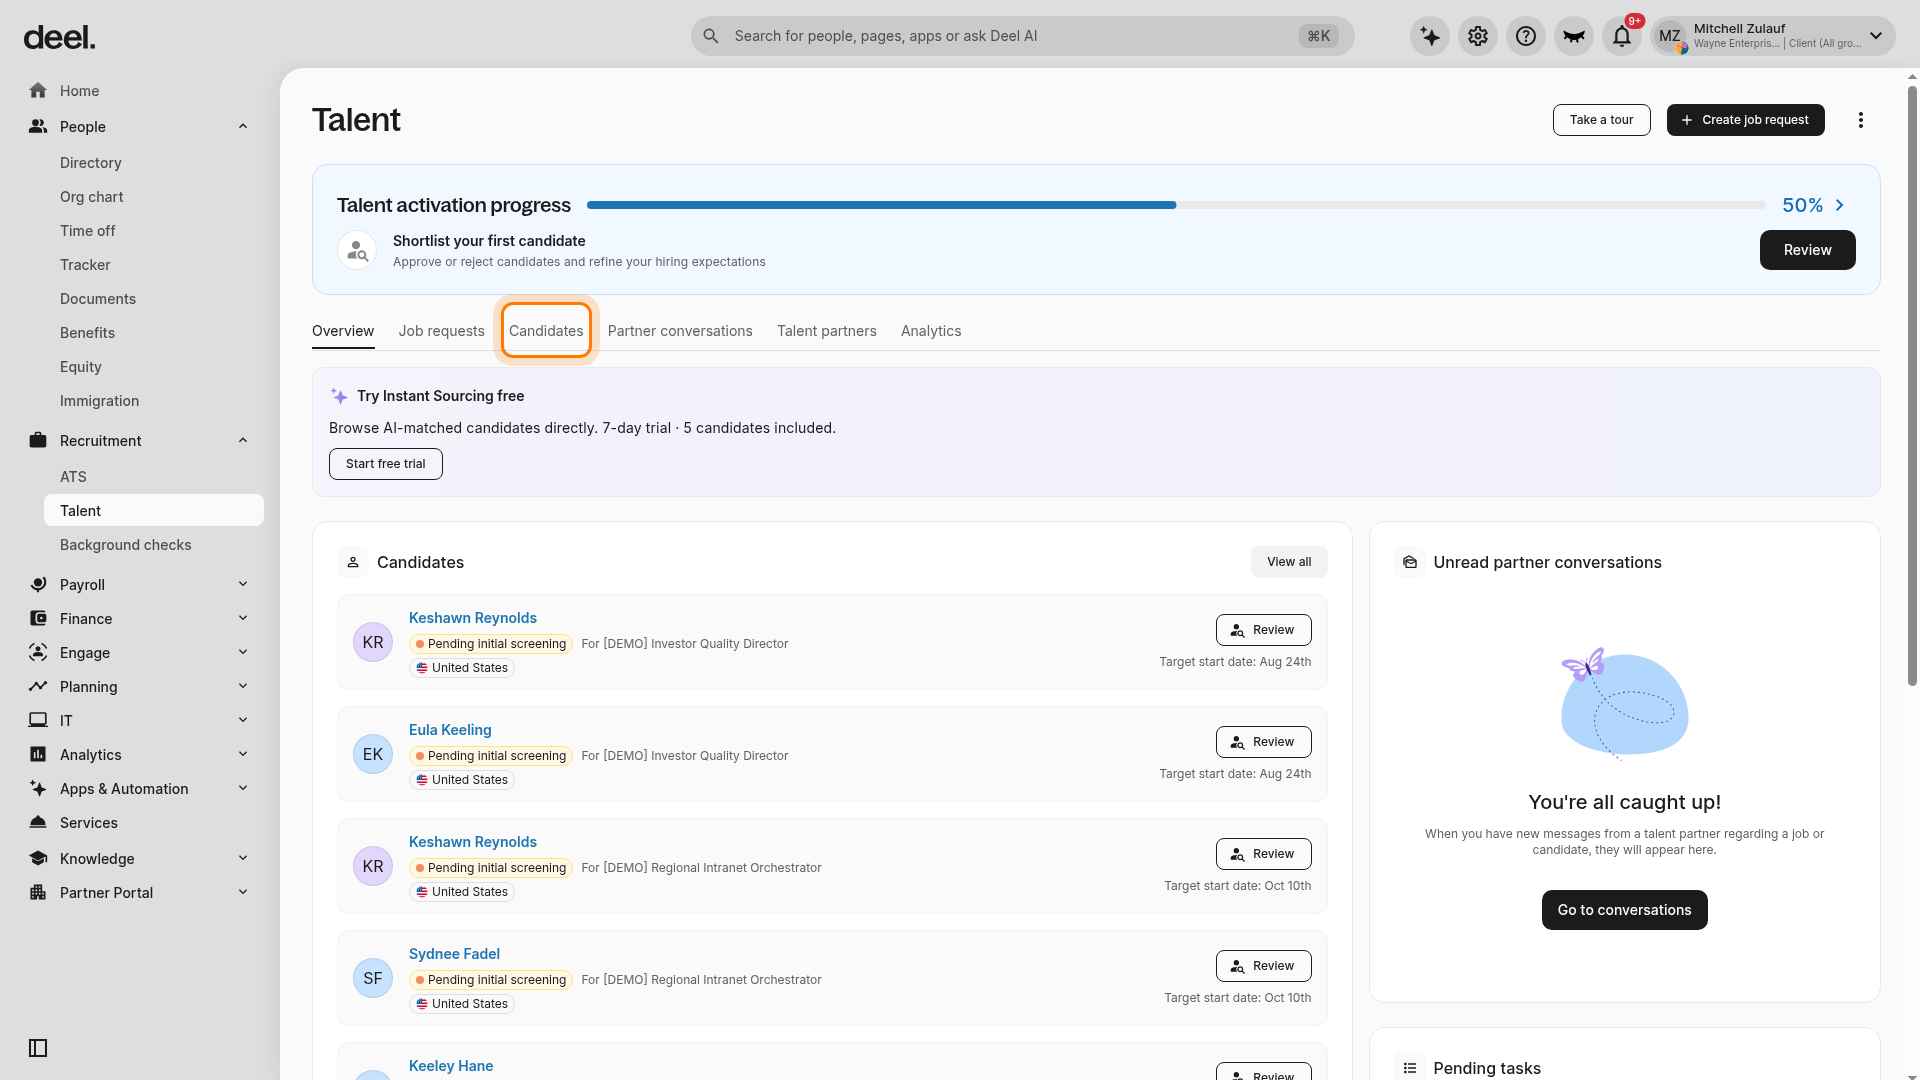The image size is (1920, 1080).
Task: Open the Analytics tab in Talent
Action: coord(931,331)
